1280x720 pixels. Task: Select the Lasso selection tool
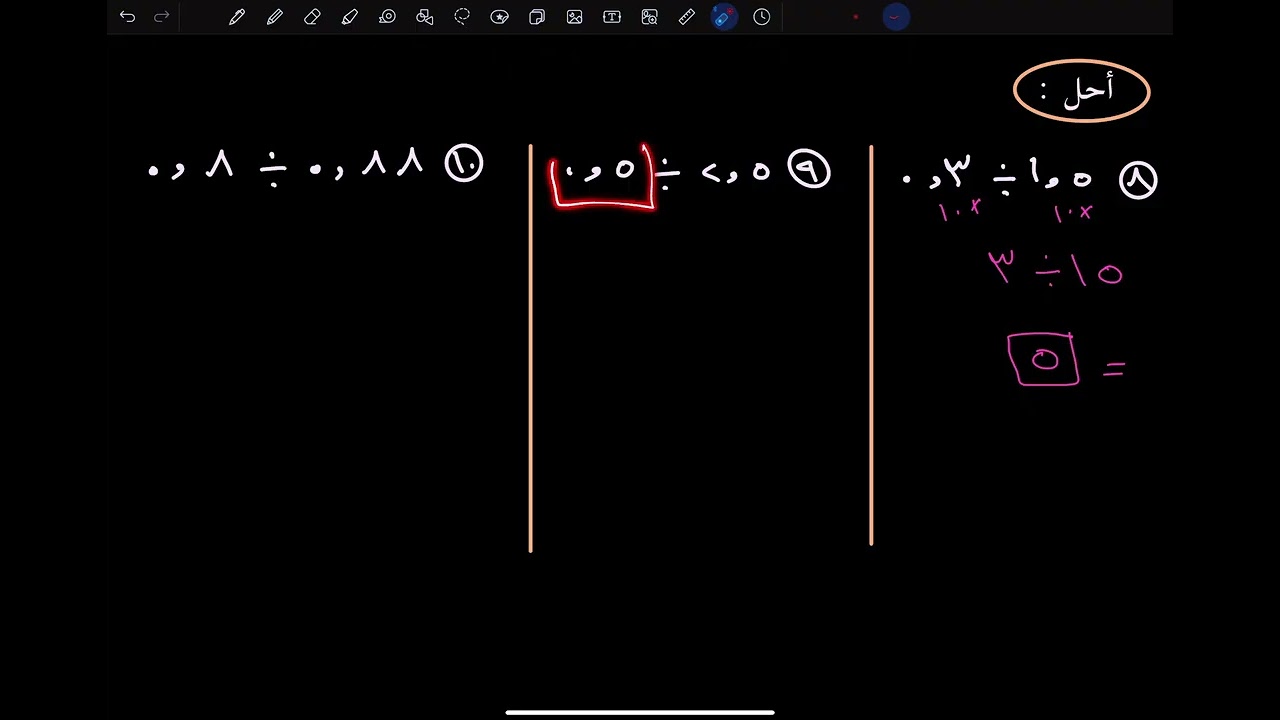tap(462, 17)
